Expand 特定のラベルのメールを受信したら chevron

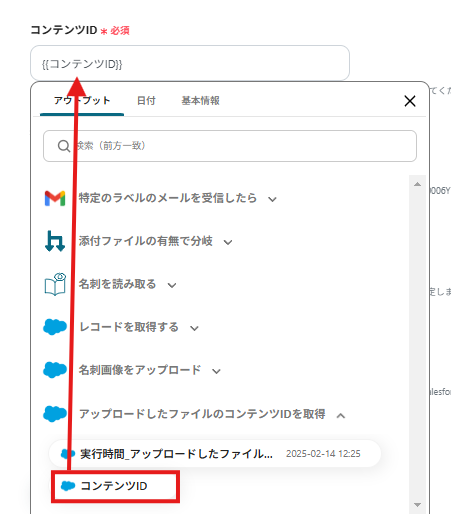(x=272, y=199)
